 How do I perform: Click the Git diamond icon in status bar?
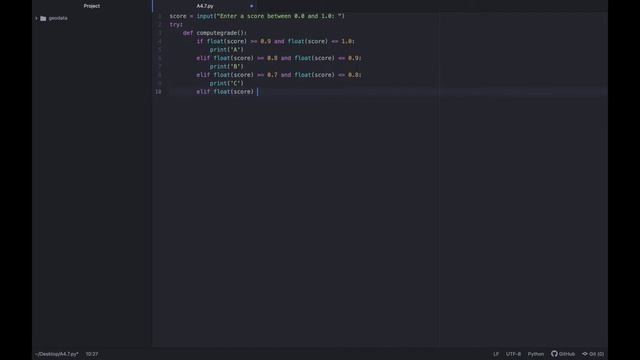(x=585, y=354)
